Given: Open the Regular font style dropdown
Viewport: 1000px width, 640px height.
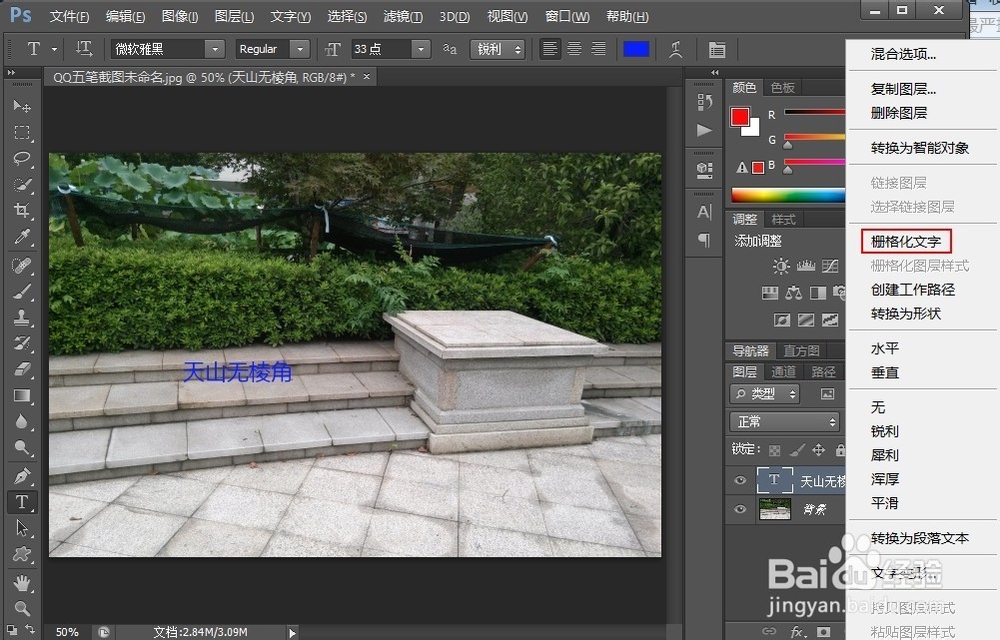Looking at the screenshot, I should [300, 49].
